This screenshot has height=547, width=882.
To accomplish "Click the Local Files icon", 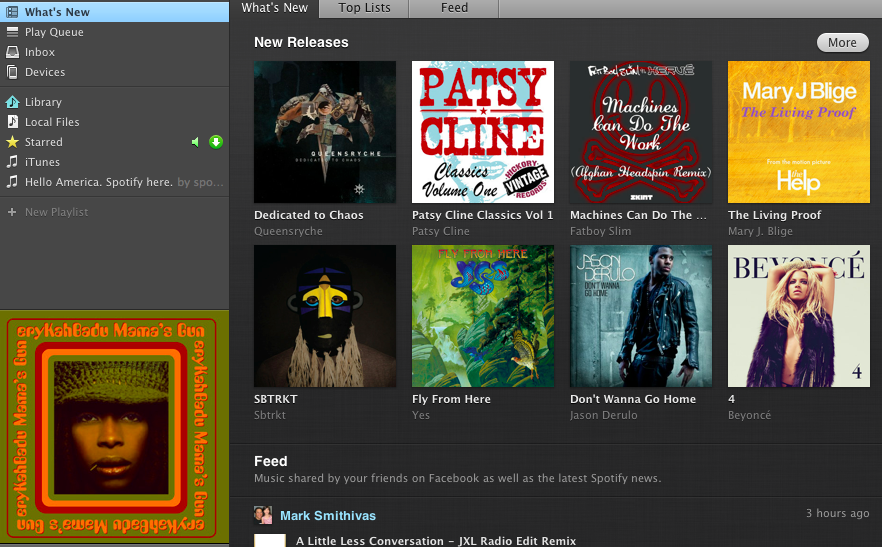I will pos(12,122).
